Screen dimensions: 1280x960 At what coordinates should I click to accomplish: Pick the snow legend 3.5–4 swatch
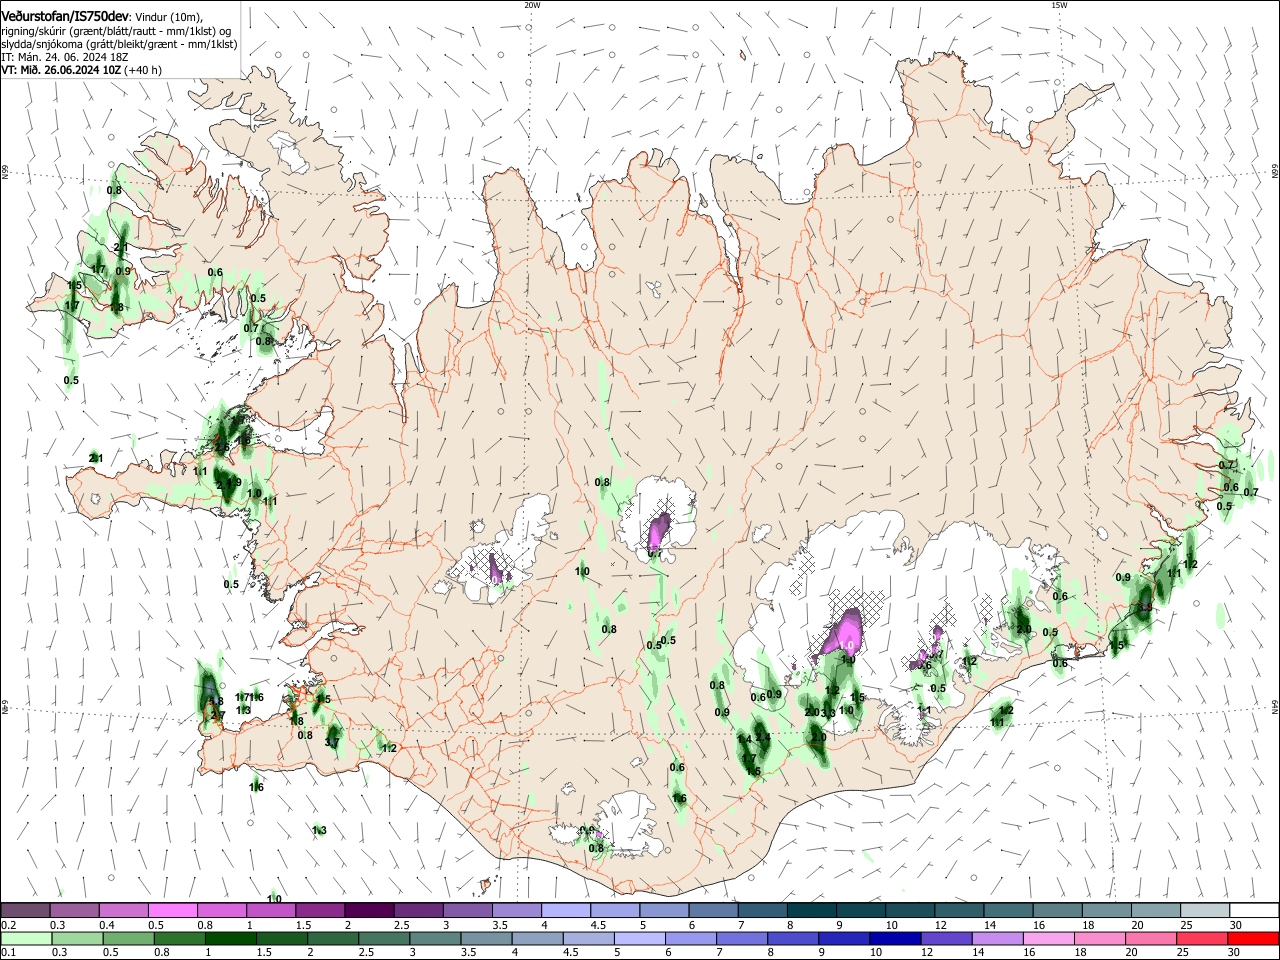(x=517, y=910)
